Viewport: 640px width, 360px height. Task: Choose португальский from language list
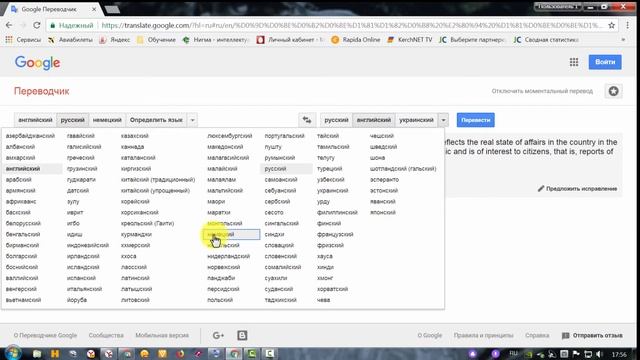[x=284, y=136]
